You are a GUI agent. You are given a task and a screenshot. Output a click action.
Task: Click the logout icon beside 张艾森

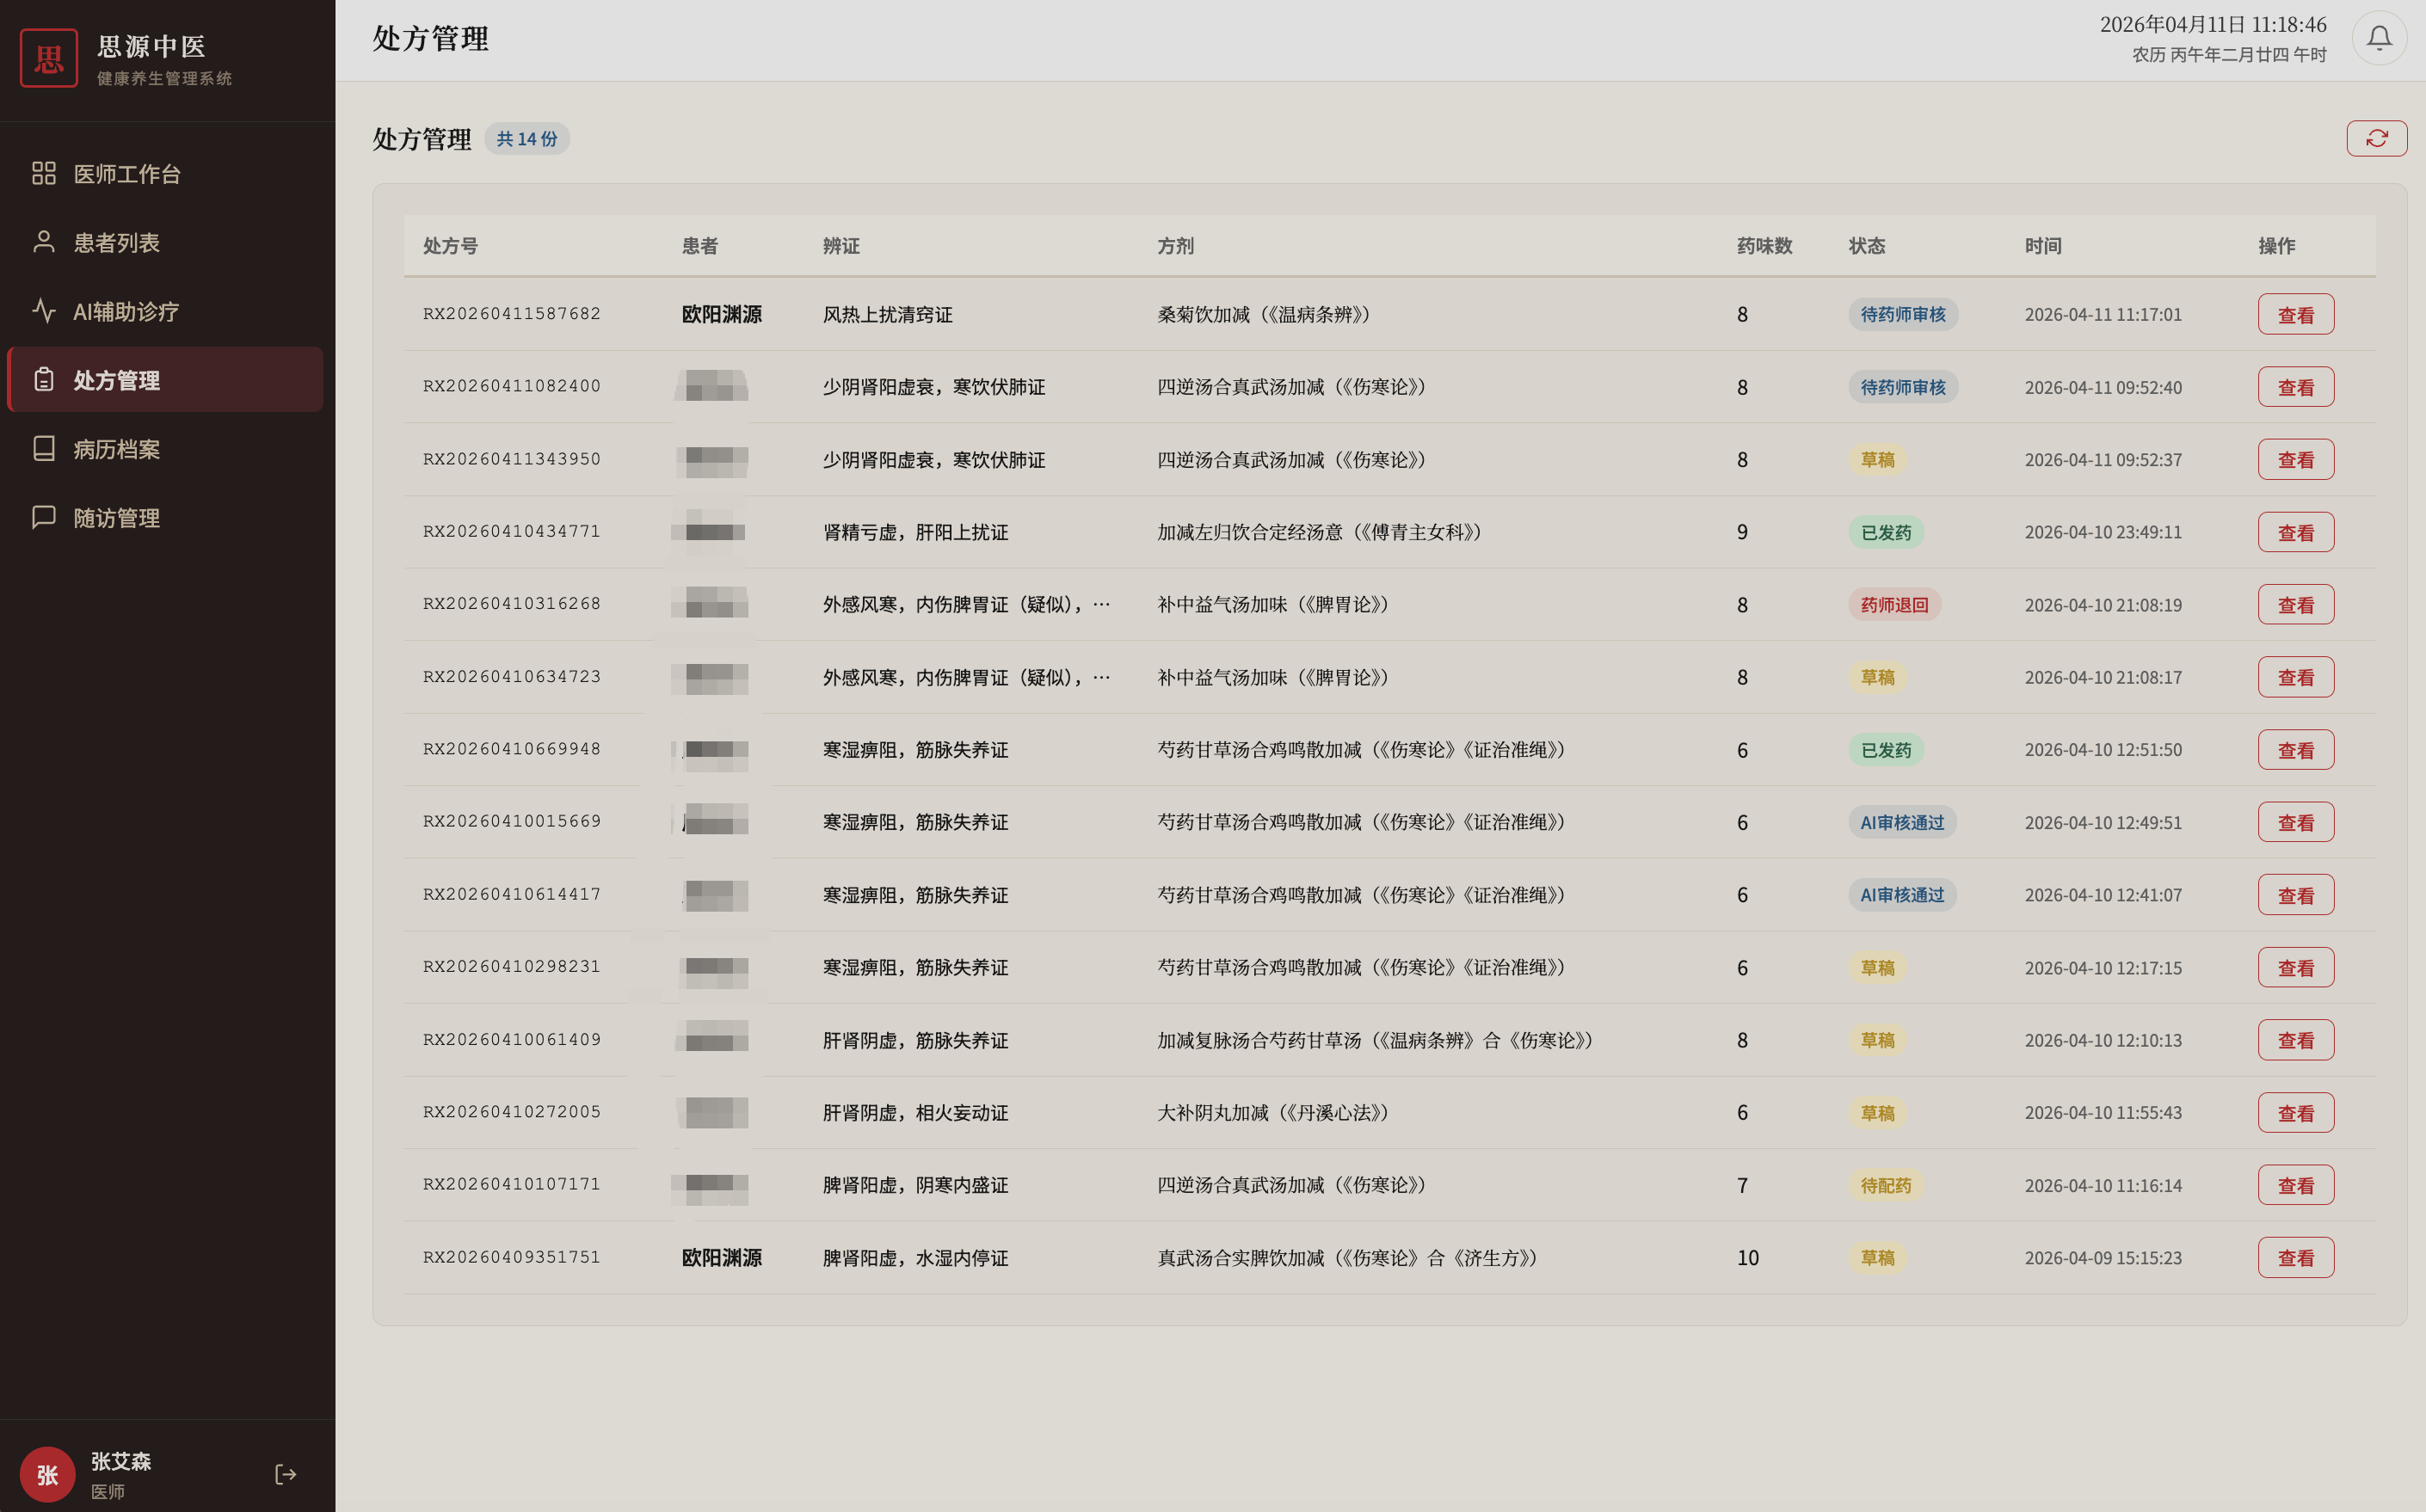(x=285, y=1474)
